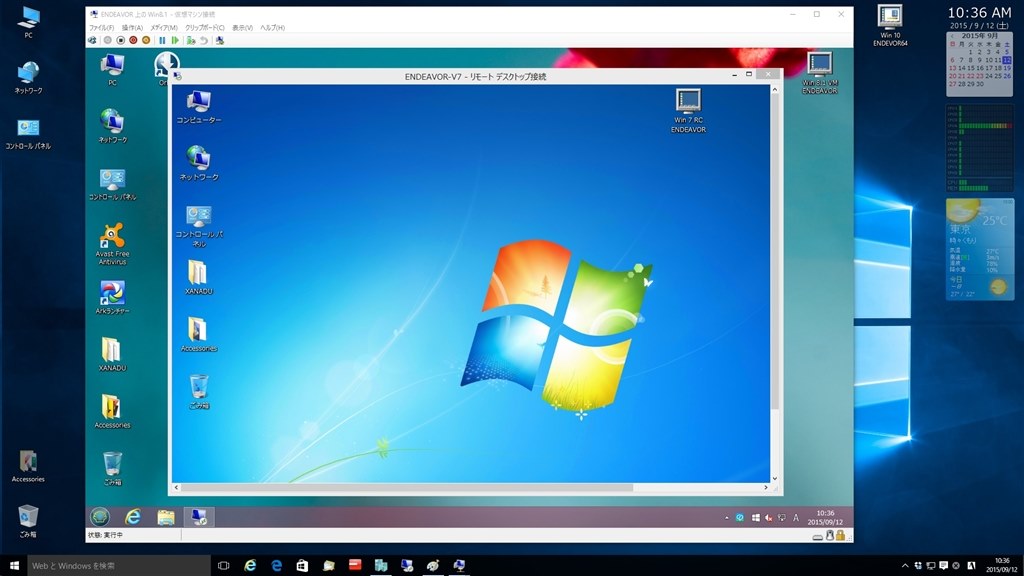Open the 操作(A) menu
The width and height of the screenshot is (1024, 576).
(132, 28)
